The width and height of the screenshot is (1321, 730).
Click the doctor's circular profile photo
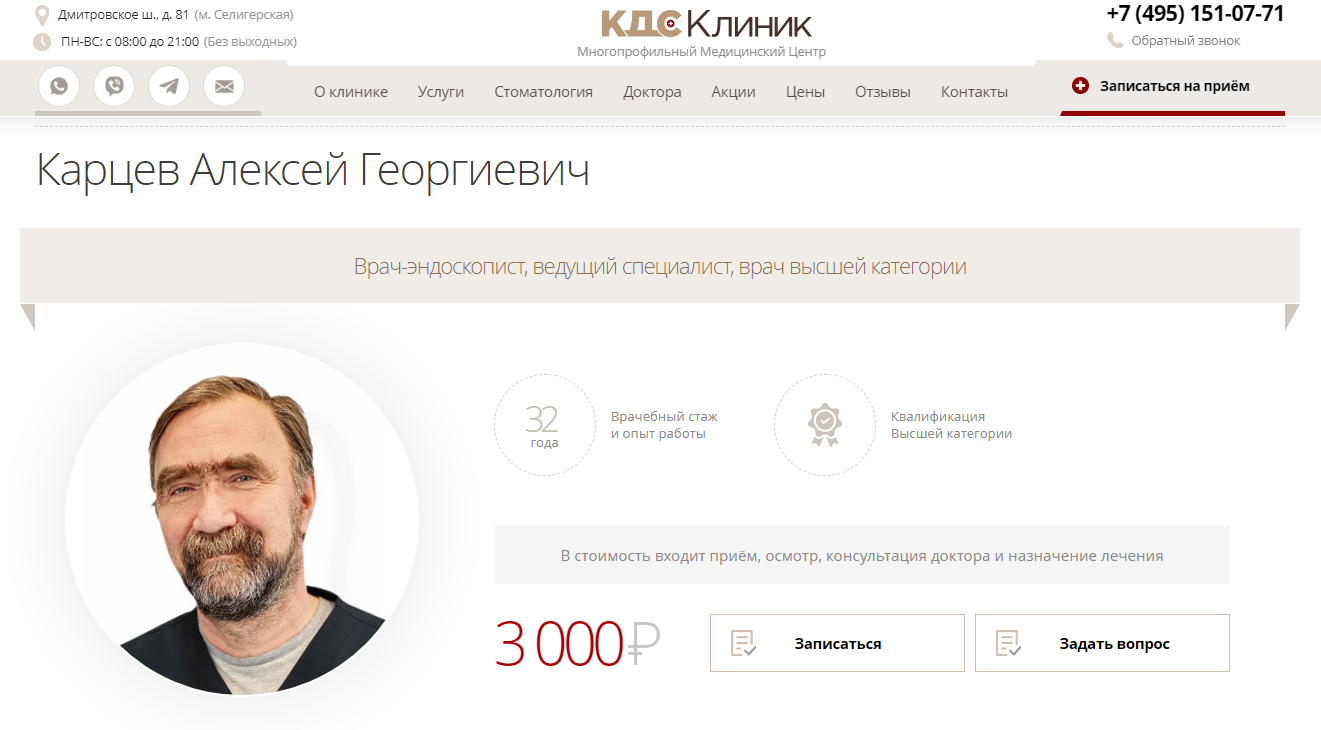pos(242,520)
